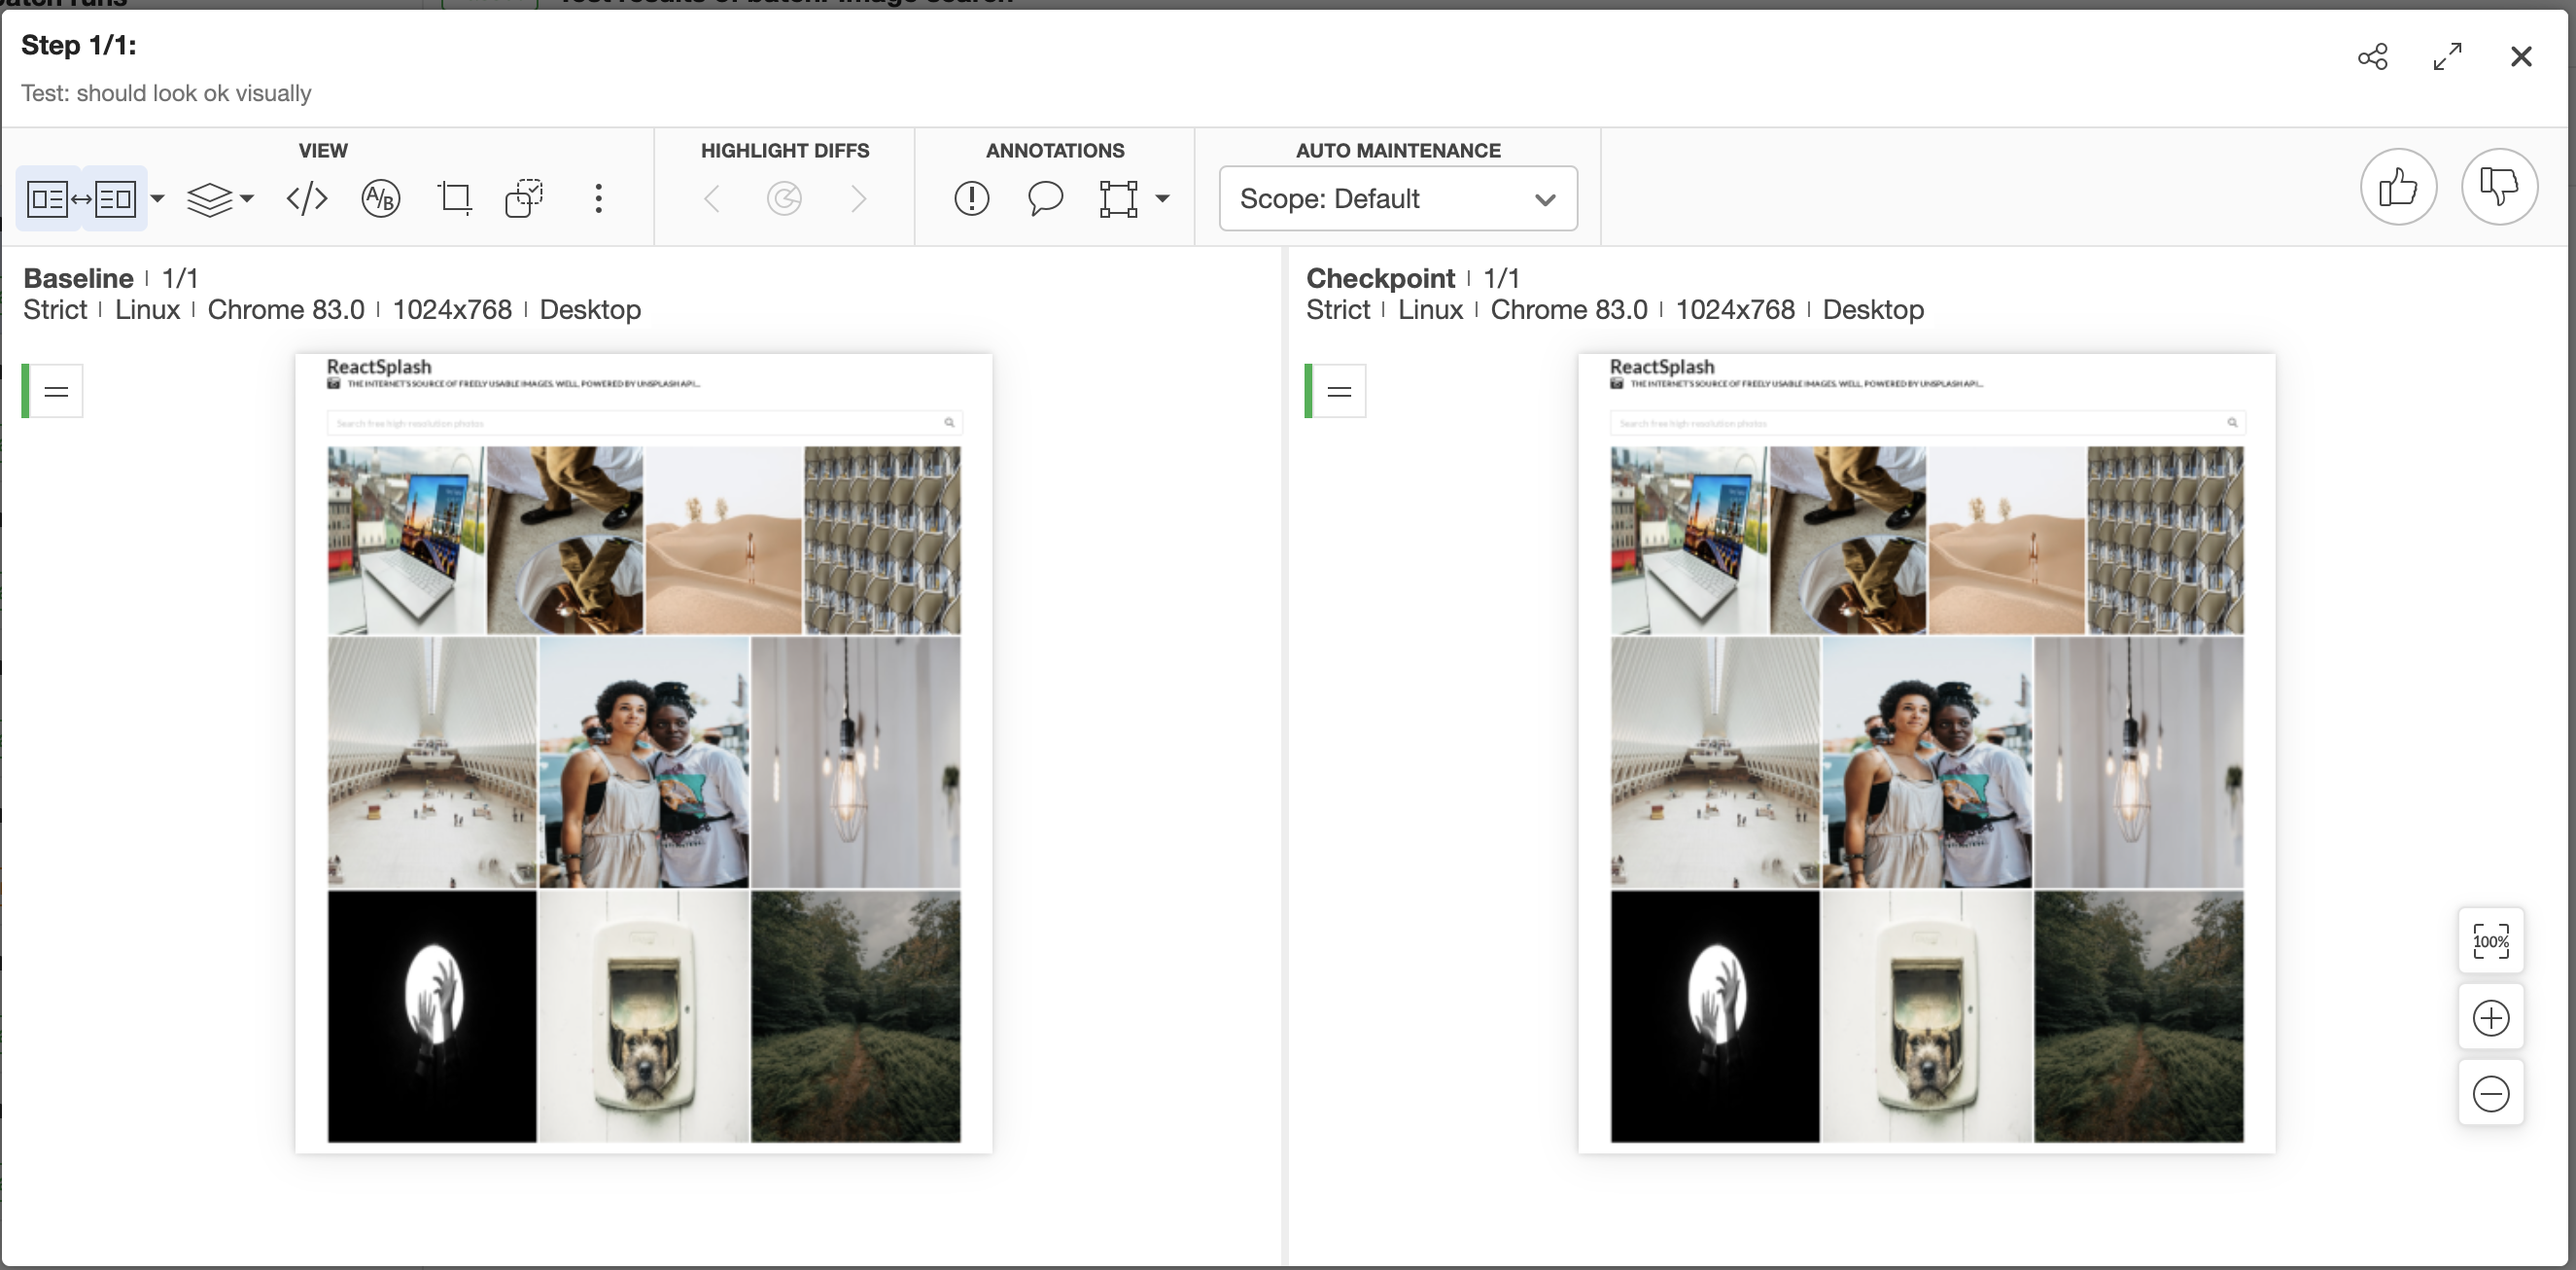The height and width of the screenshot is (1270, 2576).
Task: Toggle the layers/stack panel icon
Action: [209, 195]
